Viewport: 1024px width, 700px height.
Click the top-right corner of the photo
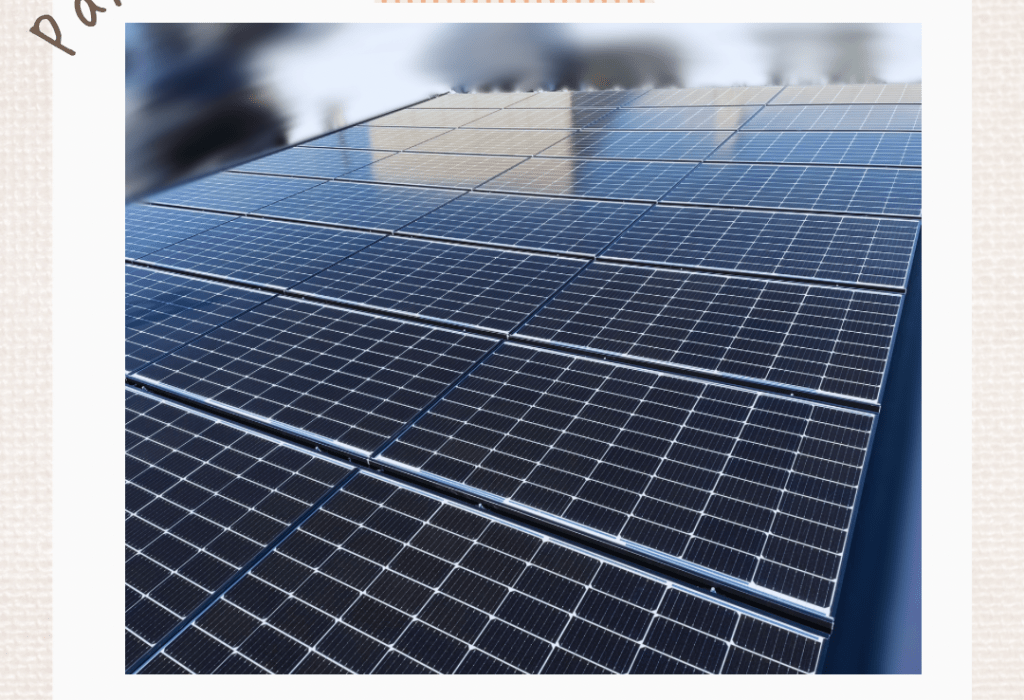click(914, 30)
